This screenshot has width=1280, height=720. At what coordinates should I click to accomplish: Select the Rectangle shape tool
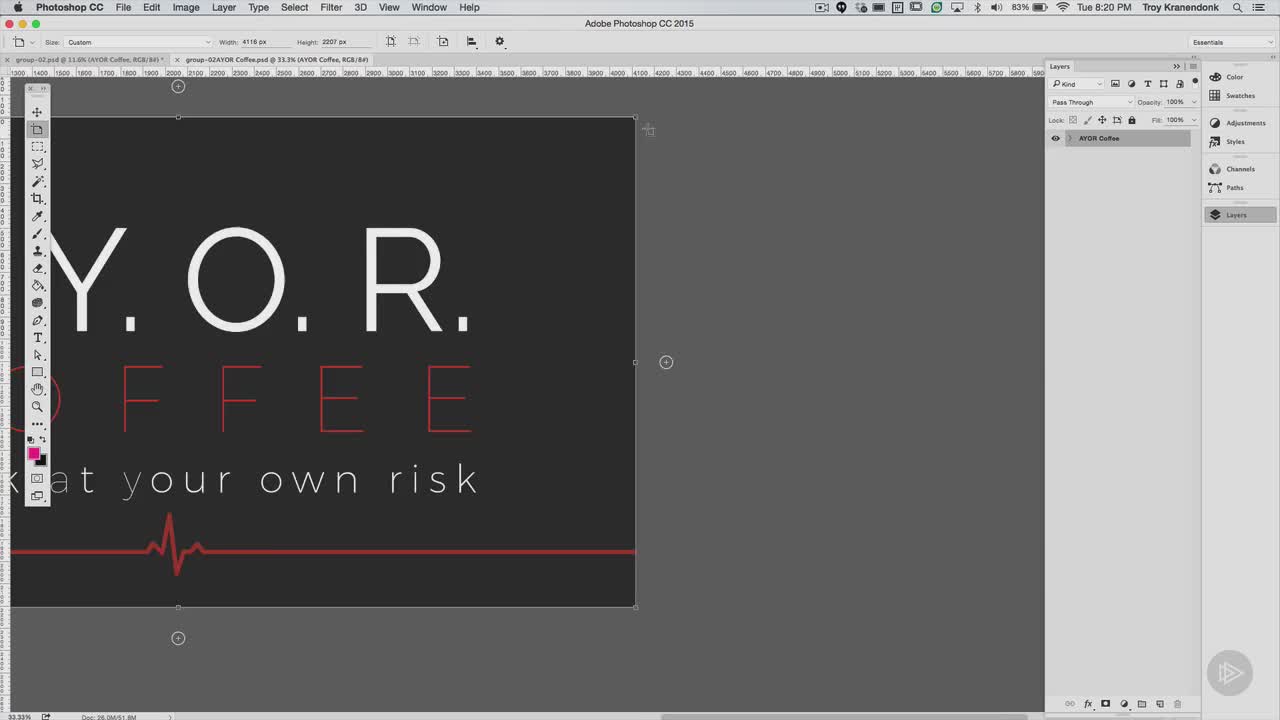click(37, 372)
